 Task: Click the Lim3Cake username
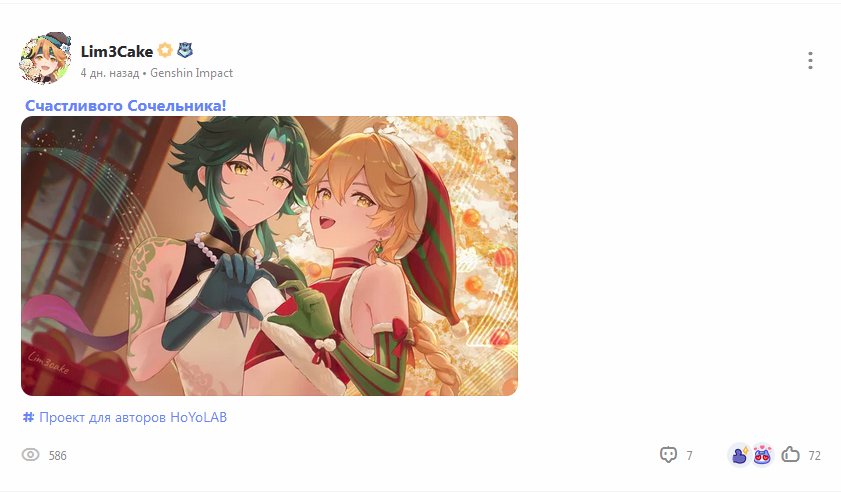pyautogui.click(x=117, y=51)
